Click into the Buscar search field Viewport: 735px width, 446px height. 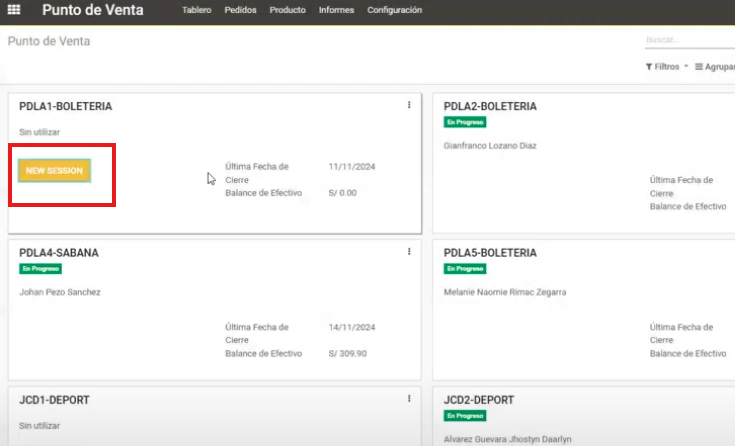689,40
